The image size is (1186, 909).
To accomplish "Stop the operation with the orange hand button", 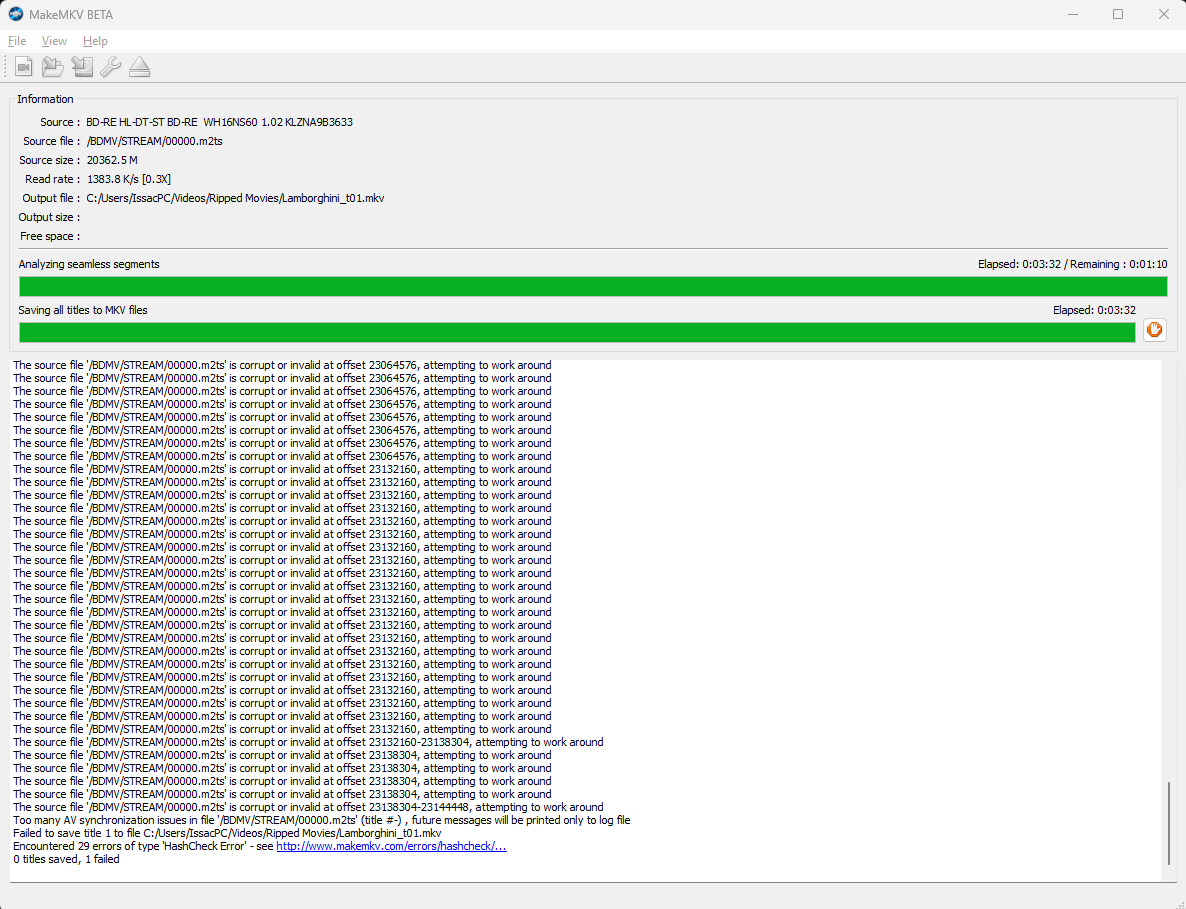I will tap(1154, 331).
